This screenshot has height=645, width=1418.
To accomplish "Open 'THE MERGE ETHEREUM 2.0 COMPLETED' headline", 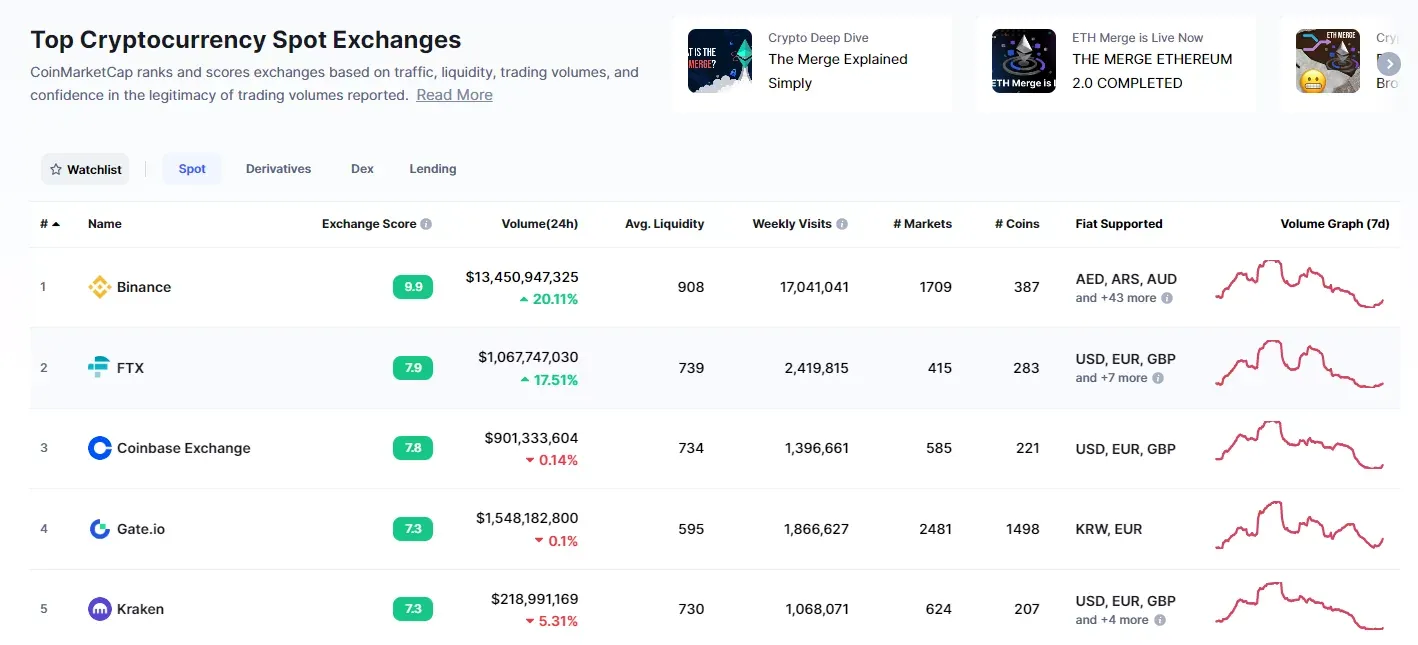I will (x=1152, y=71).
